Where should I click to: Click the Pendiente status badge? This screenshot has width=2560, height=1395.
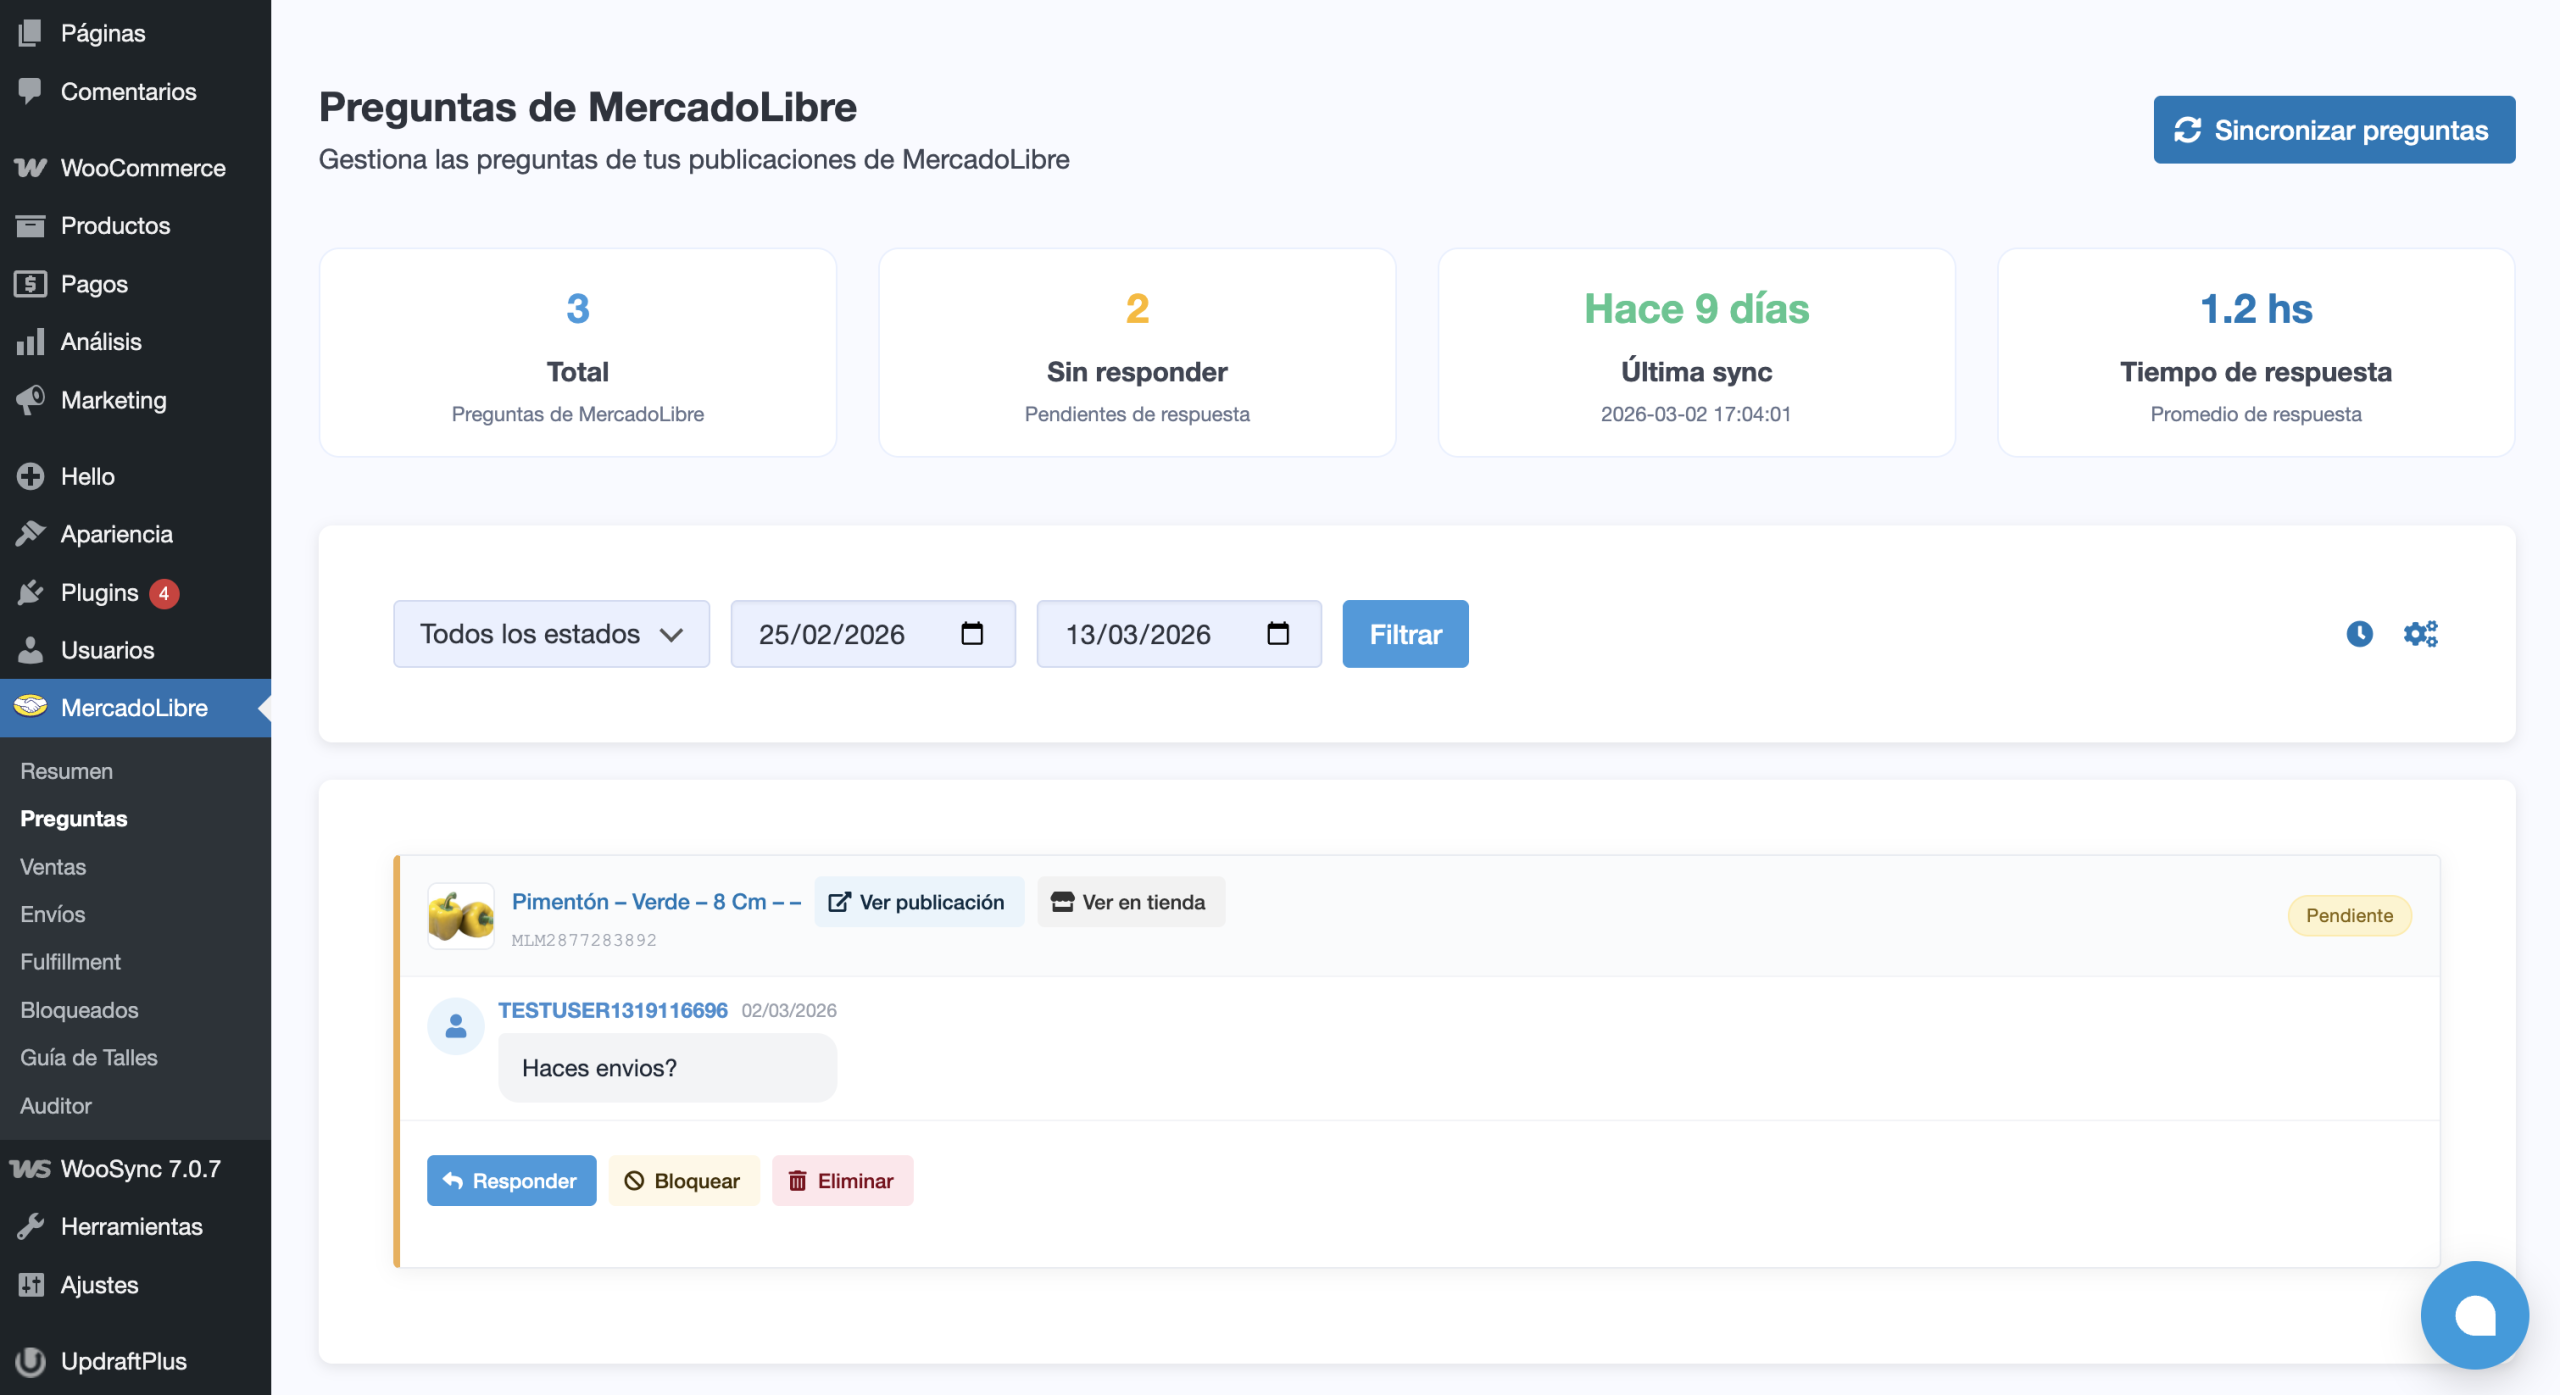(x=2349, y=916)
